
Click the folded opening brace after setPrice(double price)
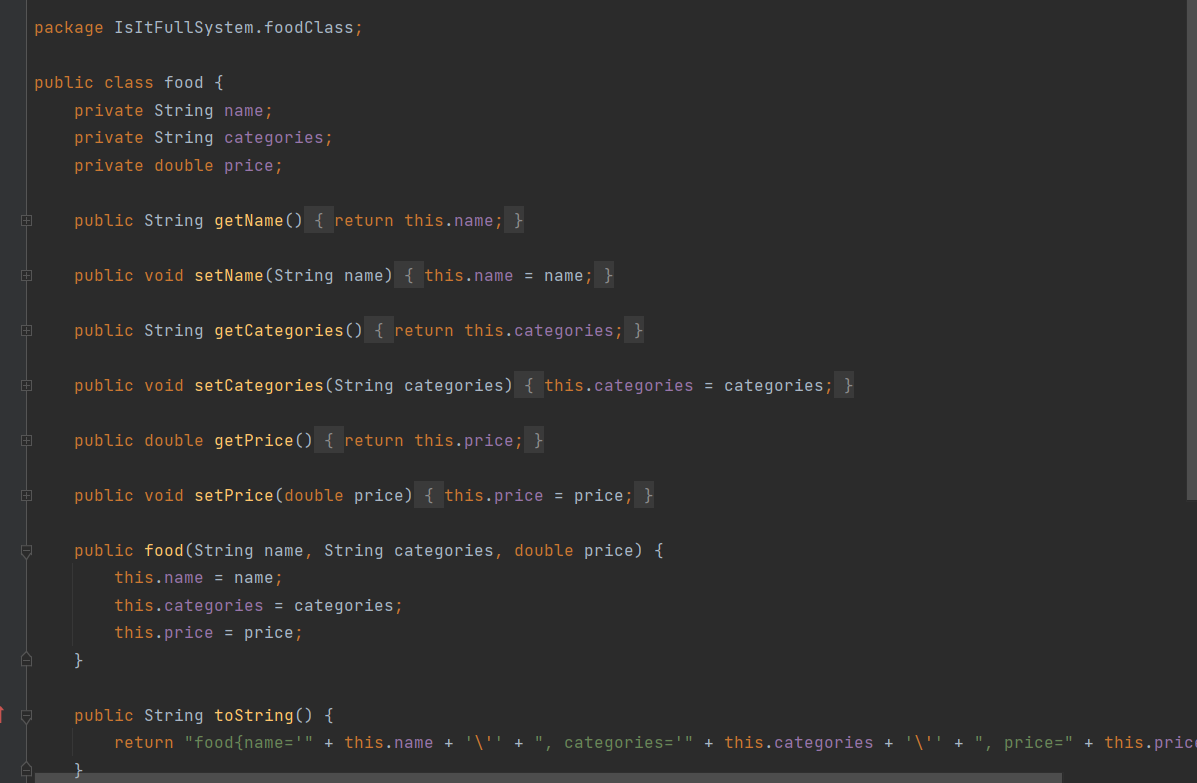pyautogui.click(x=429, y=495)
